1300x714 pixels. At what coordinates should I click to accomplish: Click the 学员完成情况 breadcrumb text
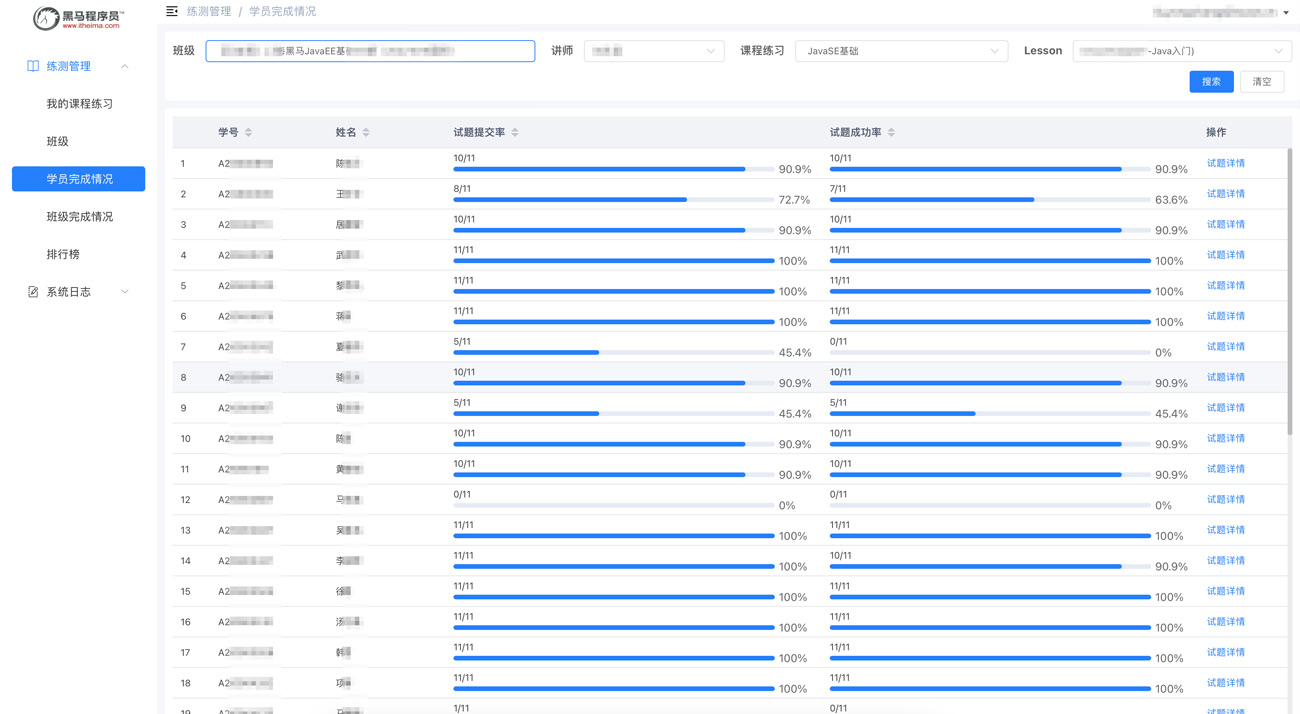tap(283, 11)
